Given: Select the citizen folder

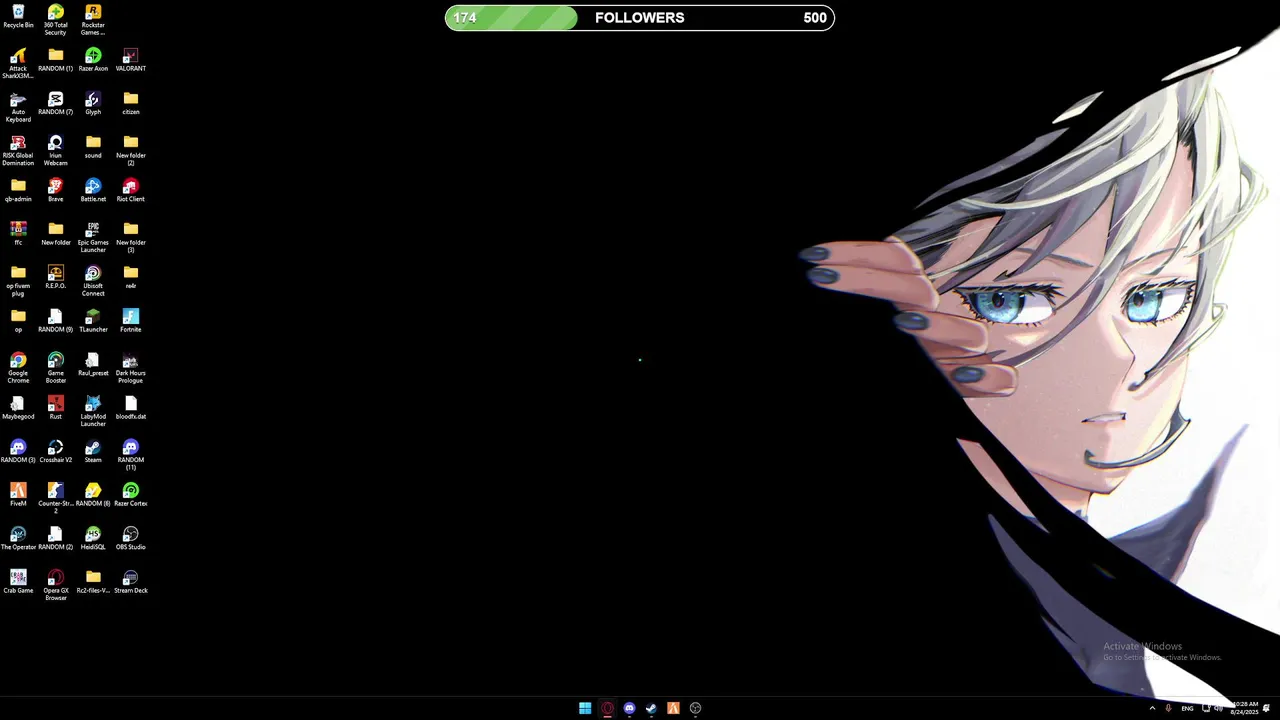Looking at the screenshot, I should (130, 103).
